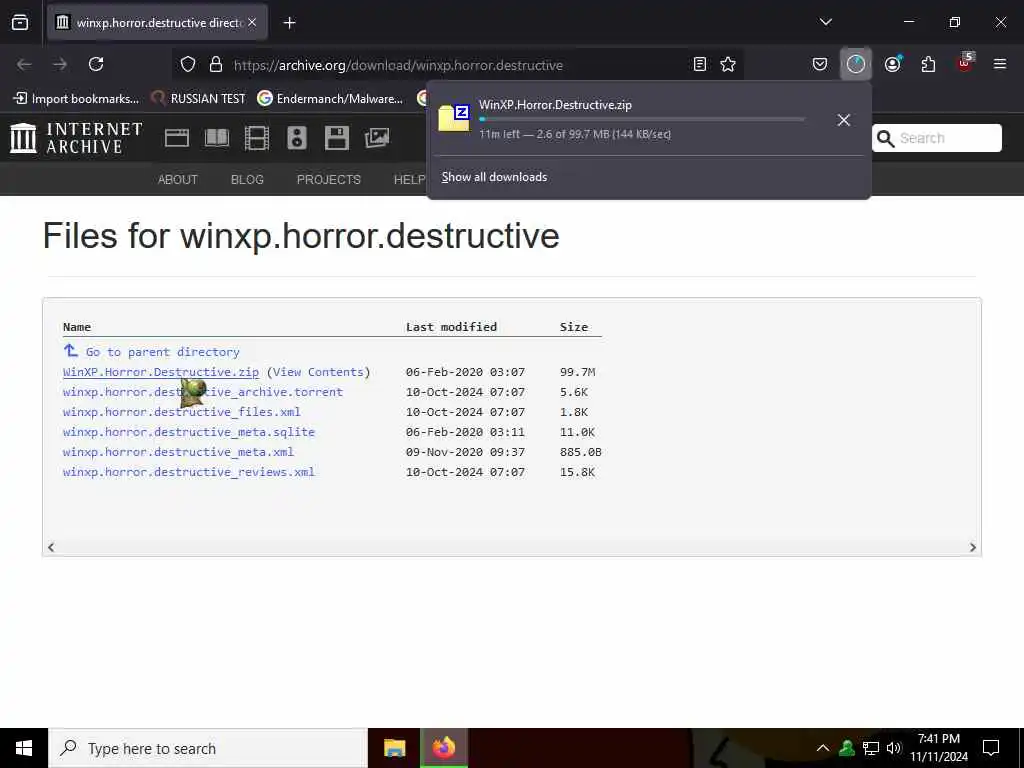Open Endermanch/Malware... bookmark
The width and height of the screenshot is (1024, 768).
pos(330,99)
